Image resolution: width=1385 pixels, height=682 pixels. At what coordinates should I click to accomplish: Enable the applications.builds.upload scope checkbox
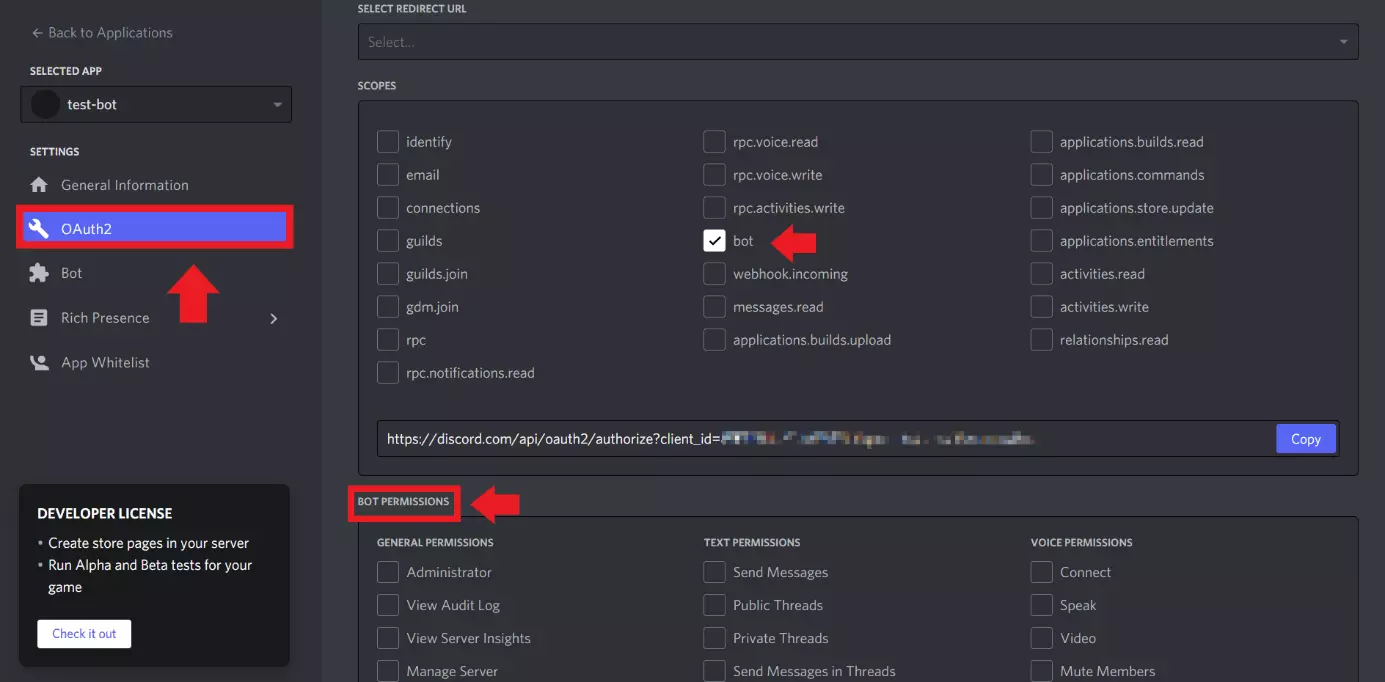pyautogui.click(x=714, y=340)
